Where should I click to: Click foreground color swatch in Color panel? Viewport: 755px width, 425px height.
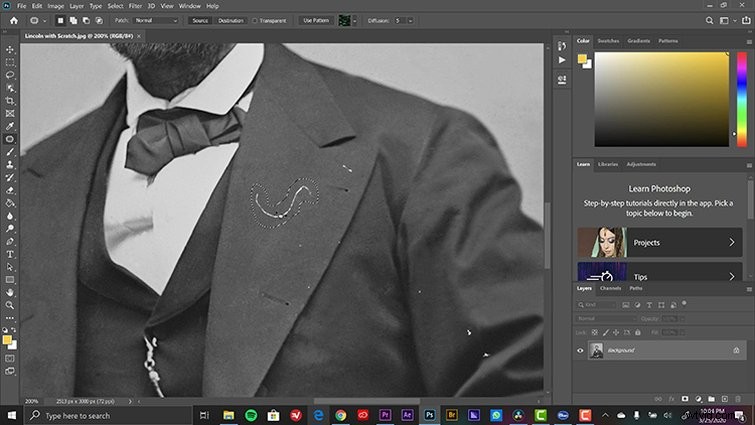pyautogui.click(x=582, y=59)
